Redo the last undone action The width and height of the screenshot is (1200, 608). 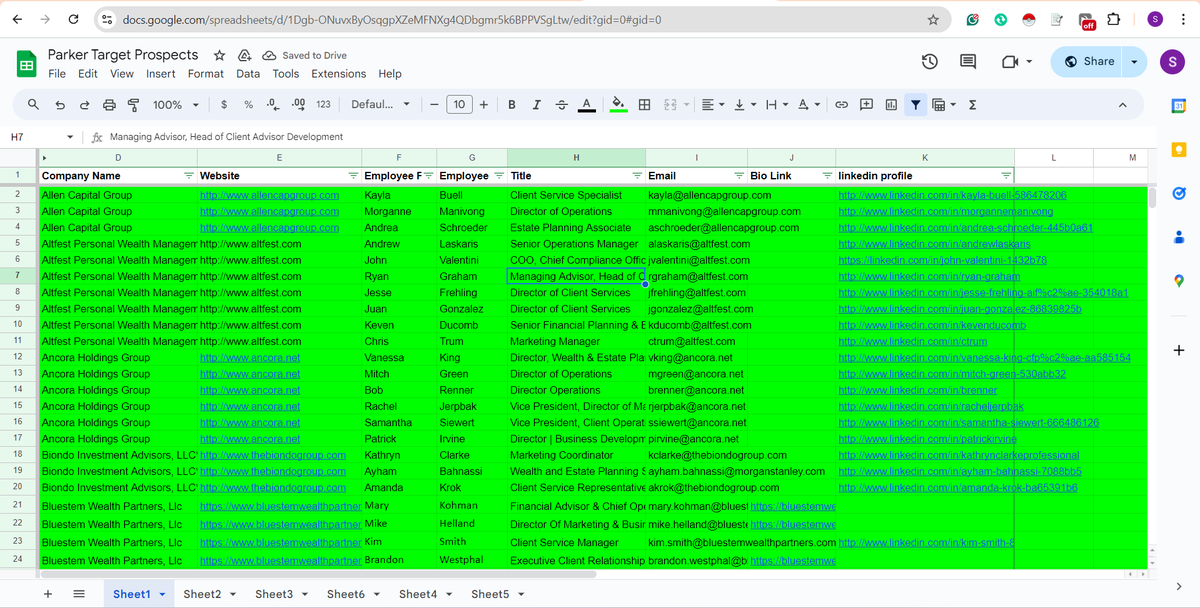84,104
